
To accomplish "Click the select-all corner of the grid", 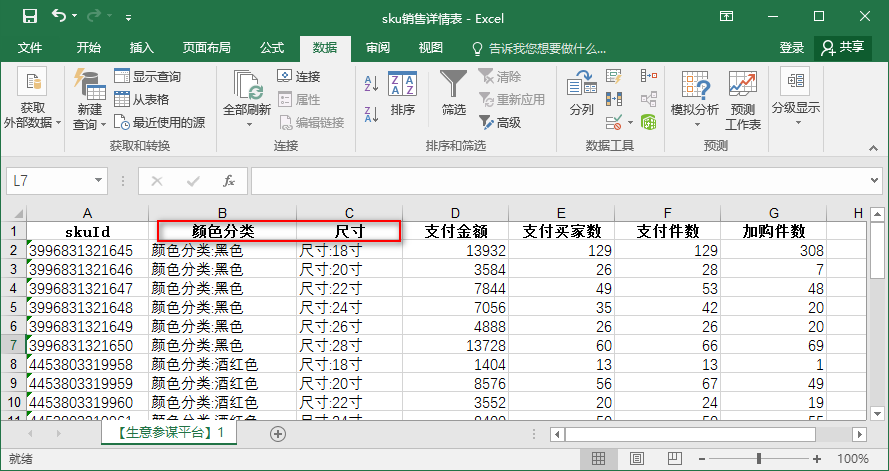I will [x=18, y=214].
